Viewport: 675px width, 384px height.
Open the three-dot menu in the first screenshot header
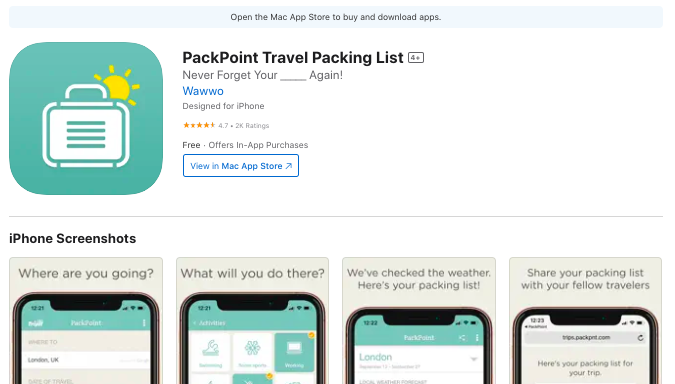pos(144,323)
